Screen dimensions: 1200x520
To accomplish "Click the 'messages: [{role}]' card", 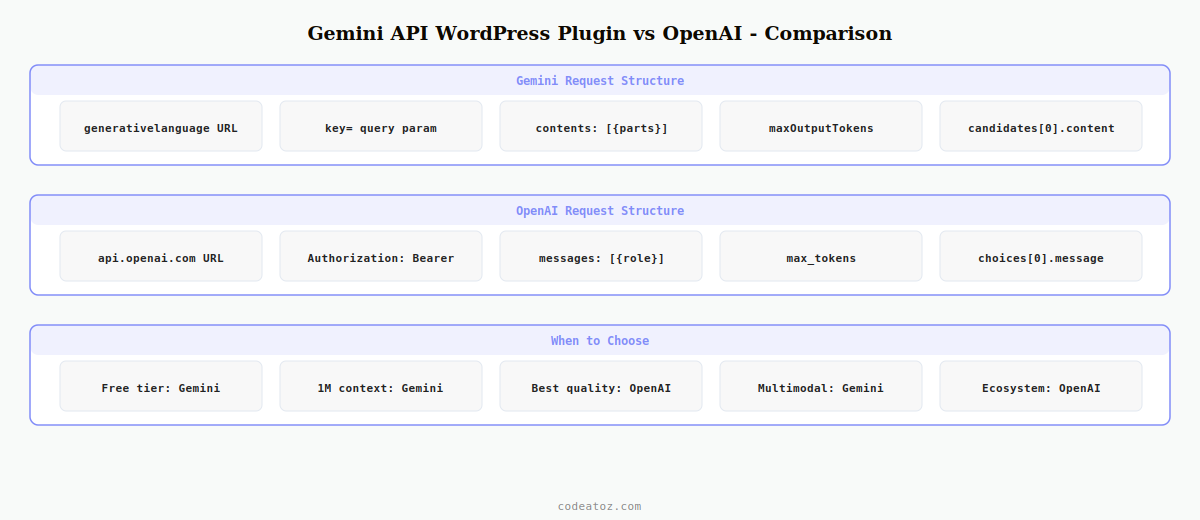I will (601, 256).
